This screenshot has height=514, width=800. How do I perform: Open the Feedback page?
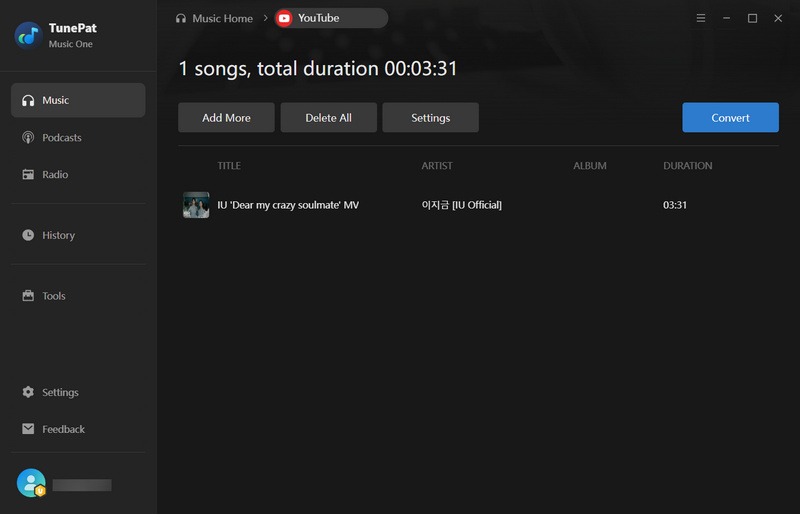pyautogui.click(x=78, y=429)
